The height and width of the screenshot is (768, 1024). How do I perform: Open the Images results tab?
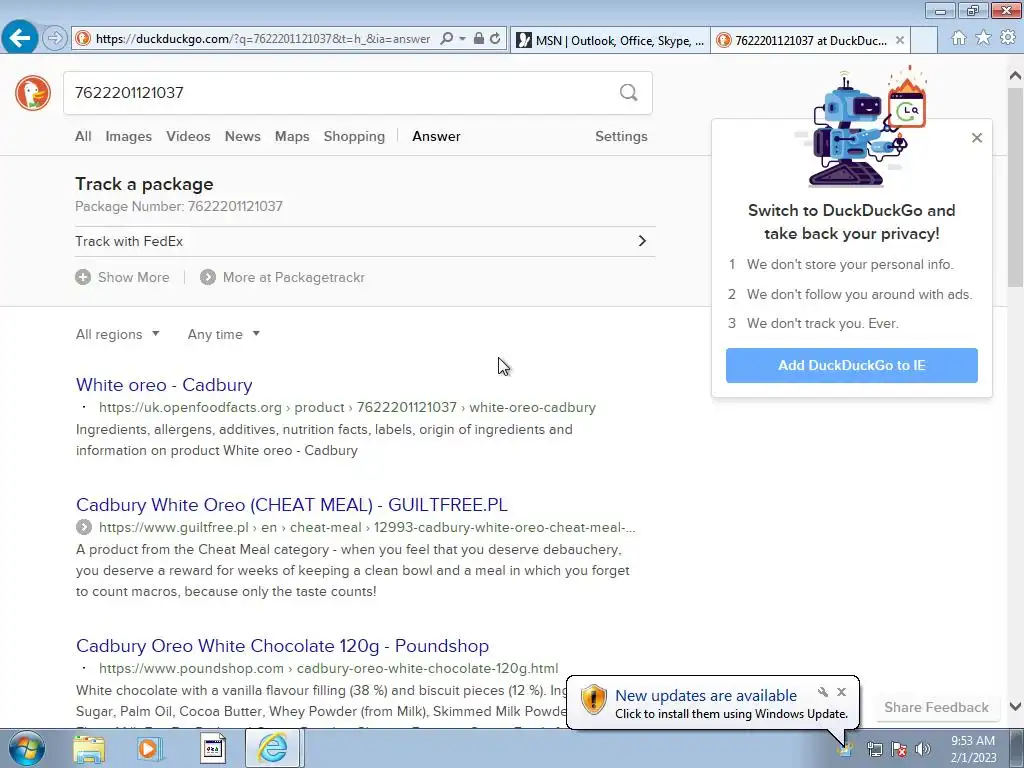(129, 136)
